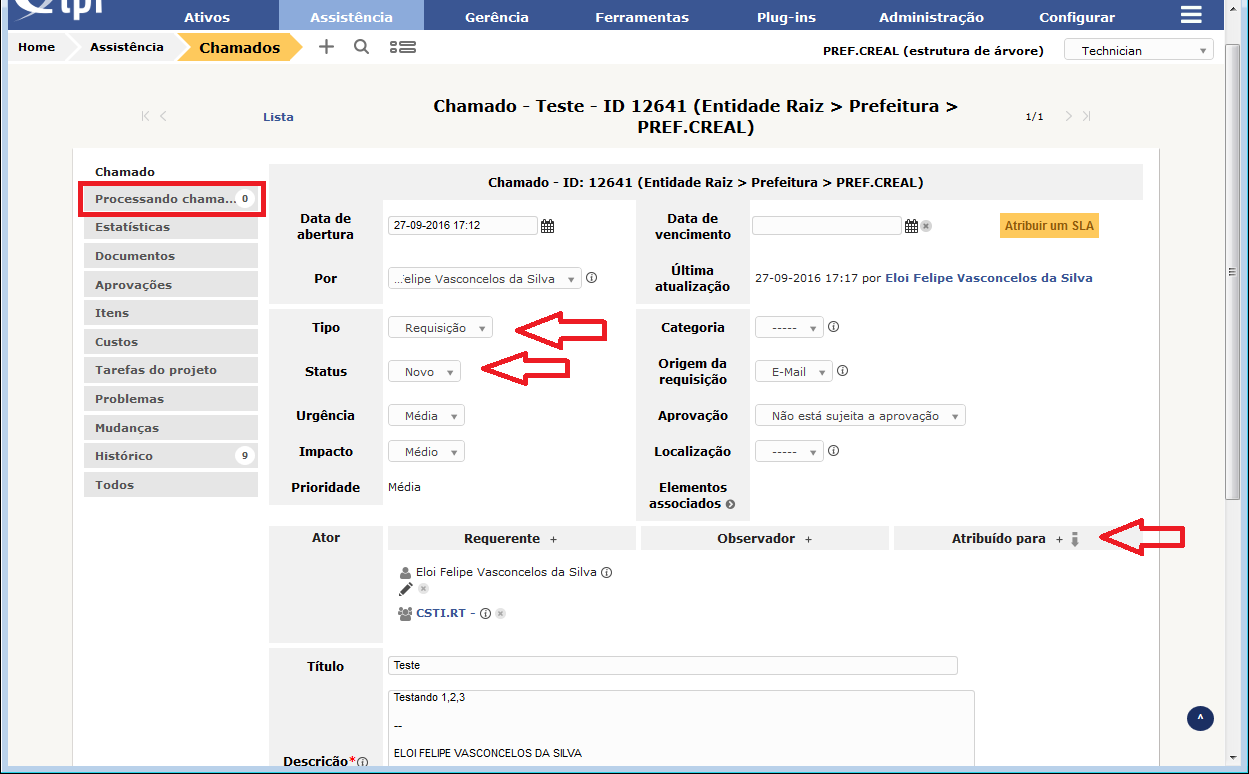This screenshot has width=1249, height=774.
Task: Click the info icon beside Categoria
Action: [833, 327]
